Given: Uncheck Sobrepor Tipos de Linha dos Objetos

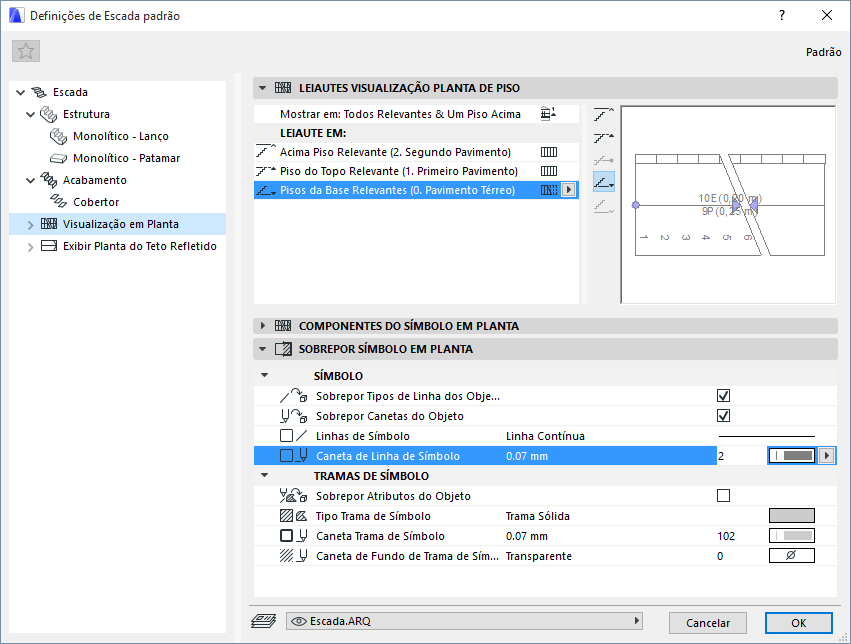Looking at the screenshot, I should point(723,396).
